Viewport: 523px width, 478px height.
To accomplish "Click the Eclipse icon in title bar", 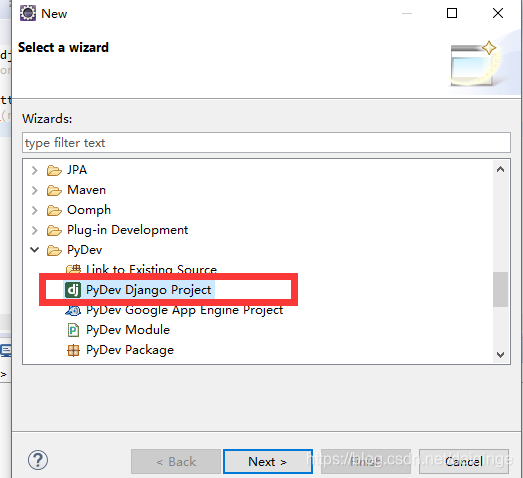I will click(28, 13).
